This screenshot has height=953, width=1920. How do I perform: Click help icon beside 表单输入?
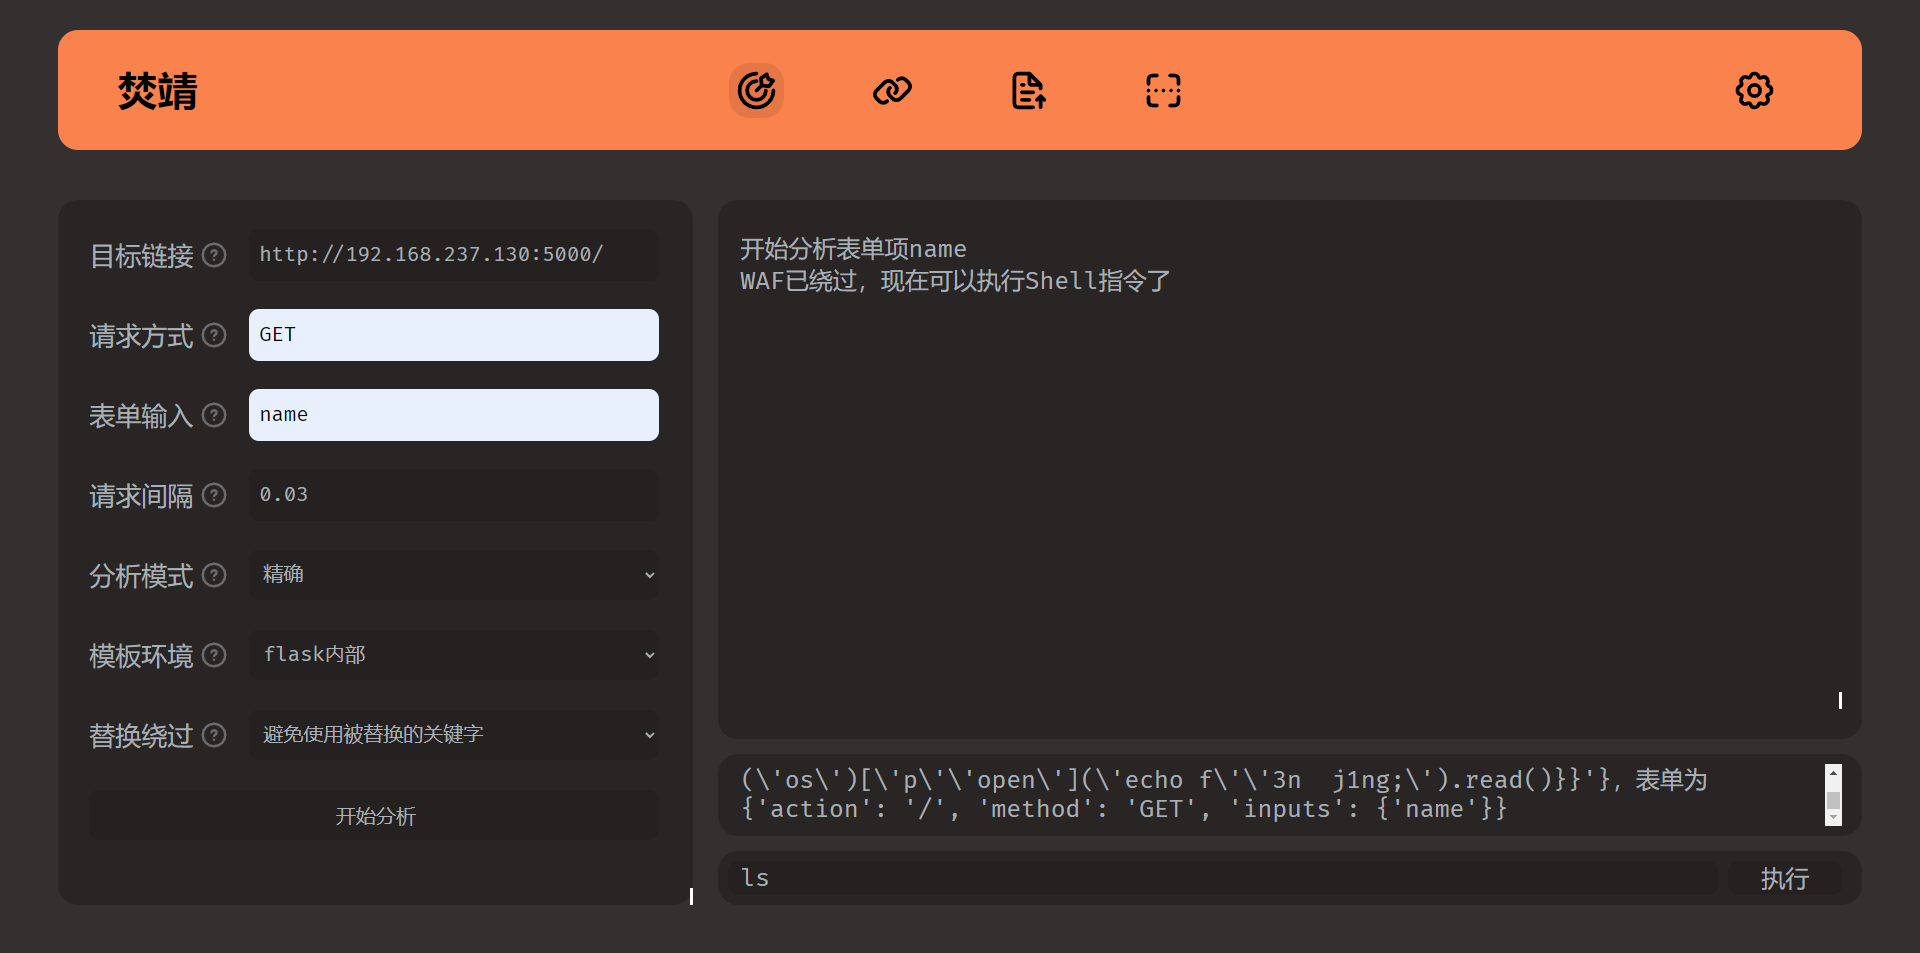214,415
